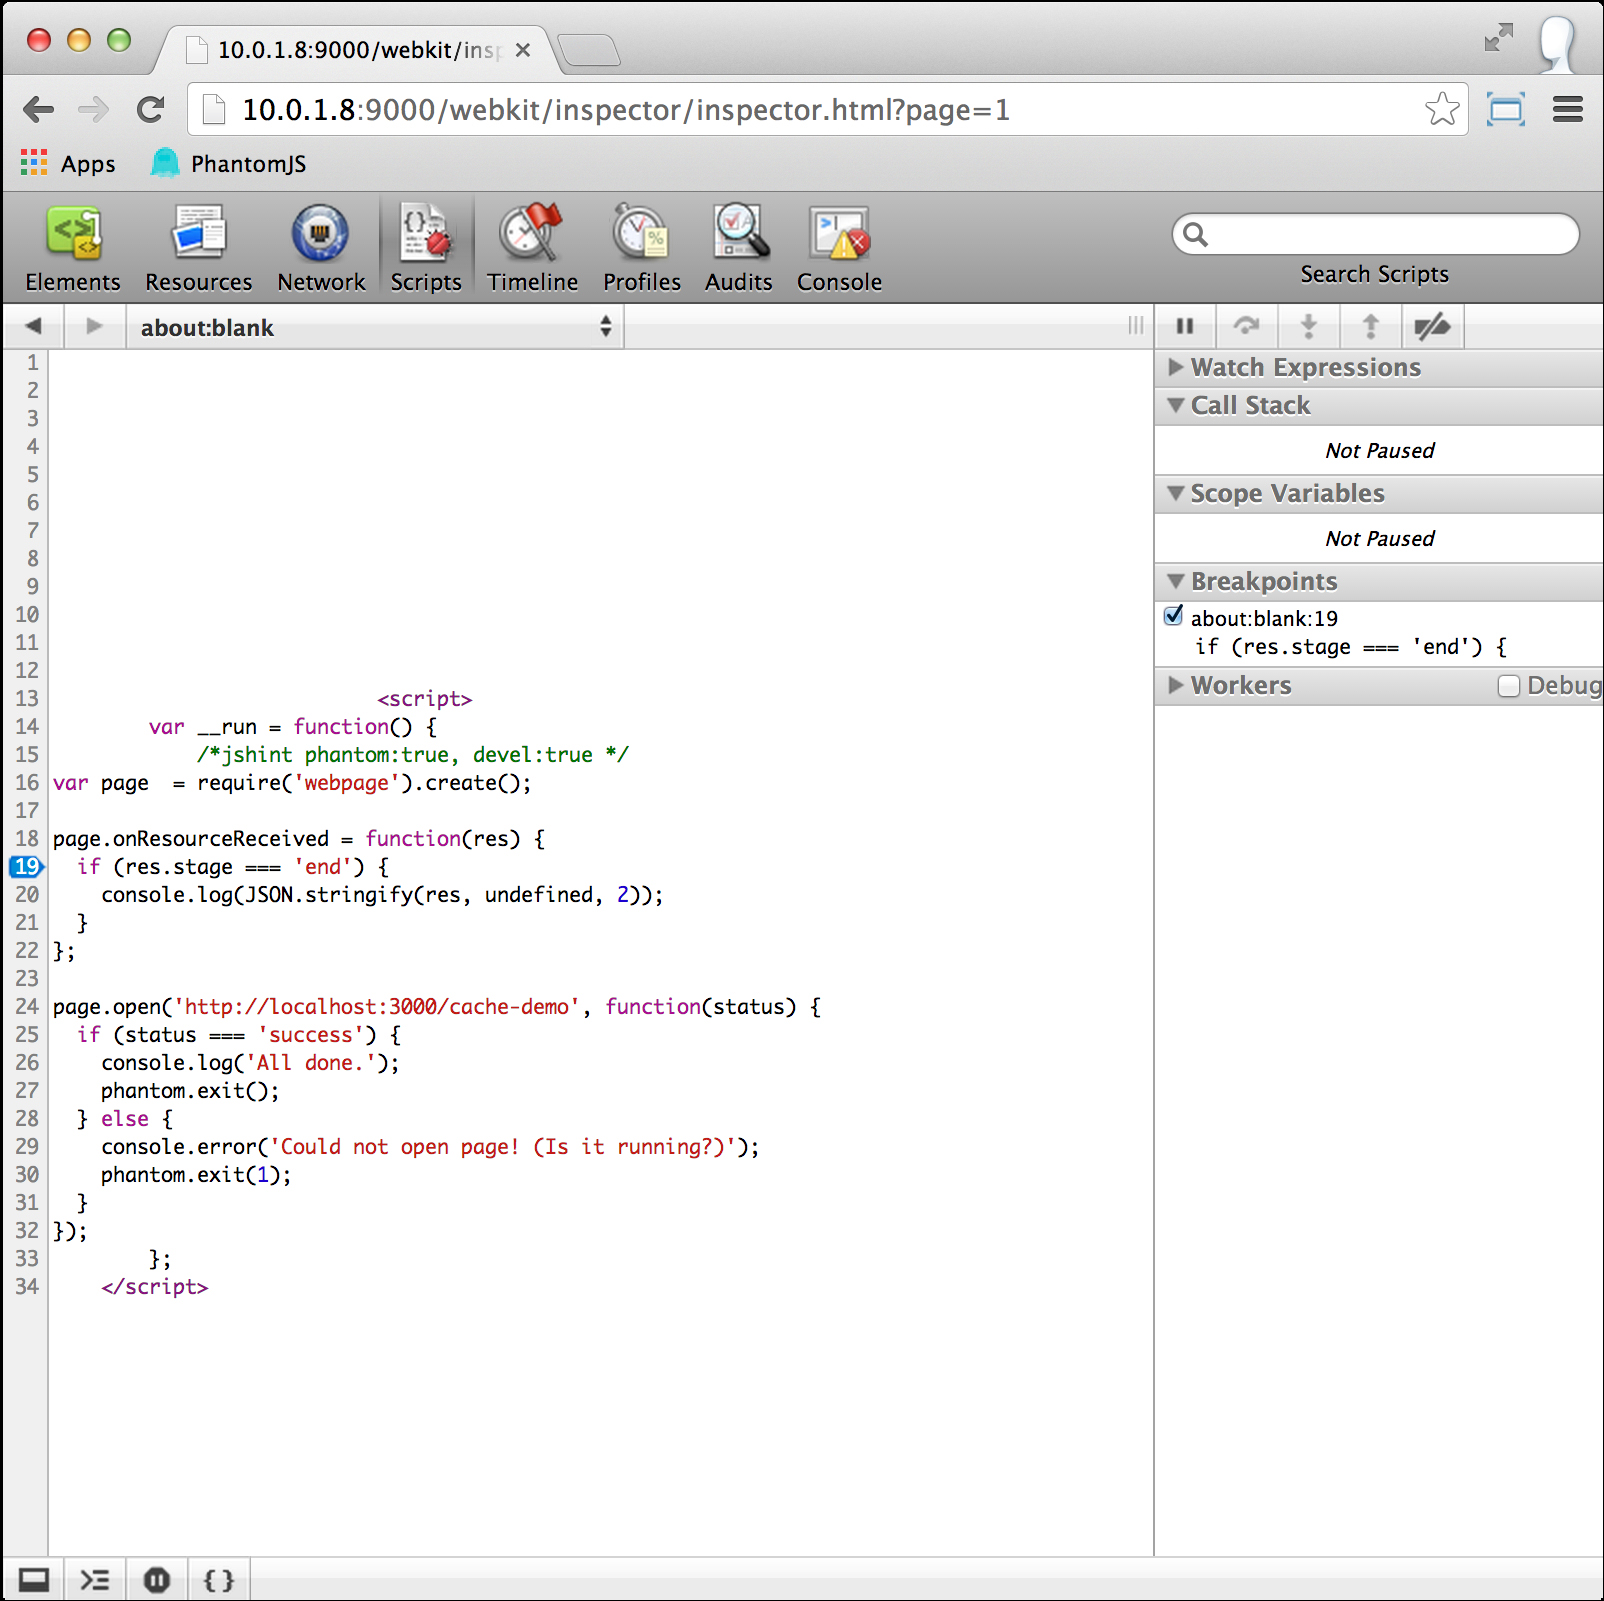Pretty print the script with braces button
This screenshot has width=1604, height=1601.
point(219,1580)
